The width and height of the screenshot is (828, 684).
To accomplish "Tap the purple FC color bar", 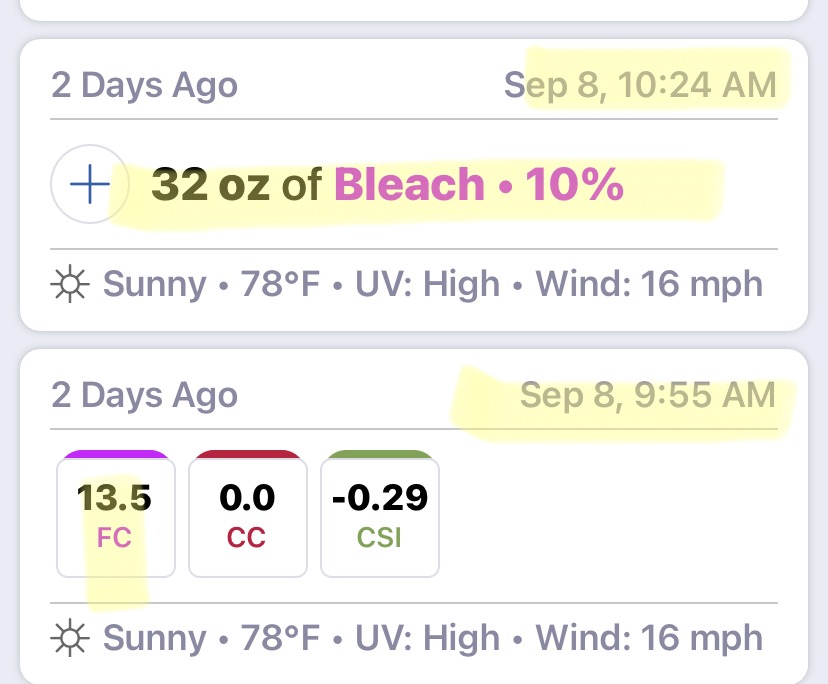I will click(x=116, y=454).
